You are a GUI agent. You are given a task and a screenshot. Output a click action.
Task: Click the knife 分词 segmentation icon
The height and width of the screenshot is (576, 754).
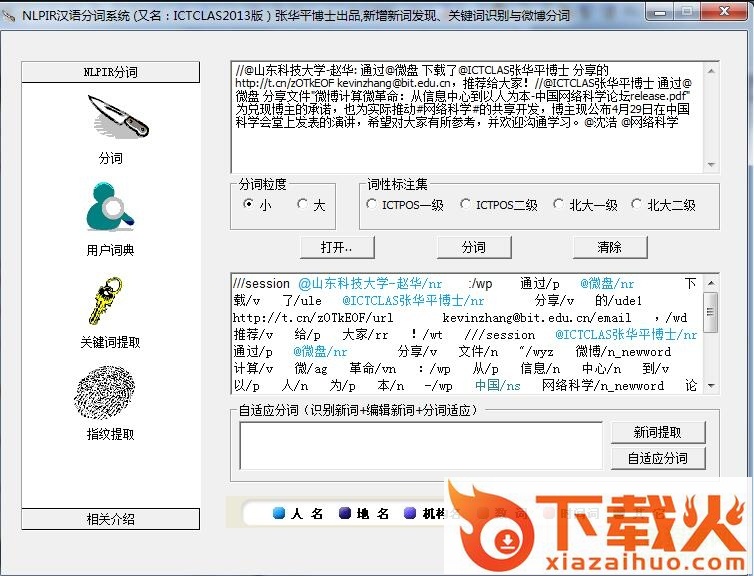[116, 118]
